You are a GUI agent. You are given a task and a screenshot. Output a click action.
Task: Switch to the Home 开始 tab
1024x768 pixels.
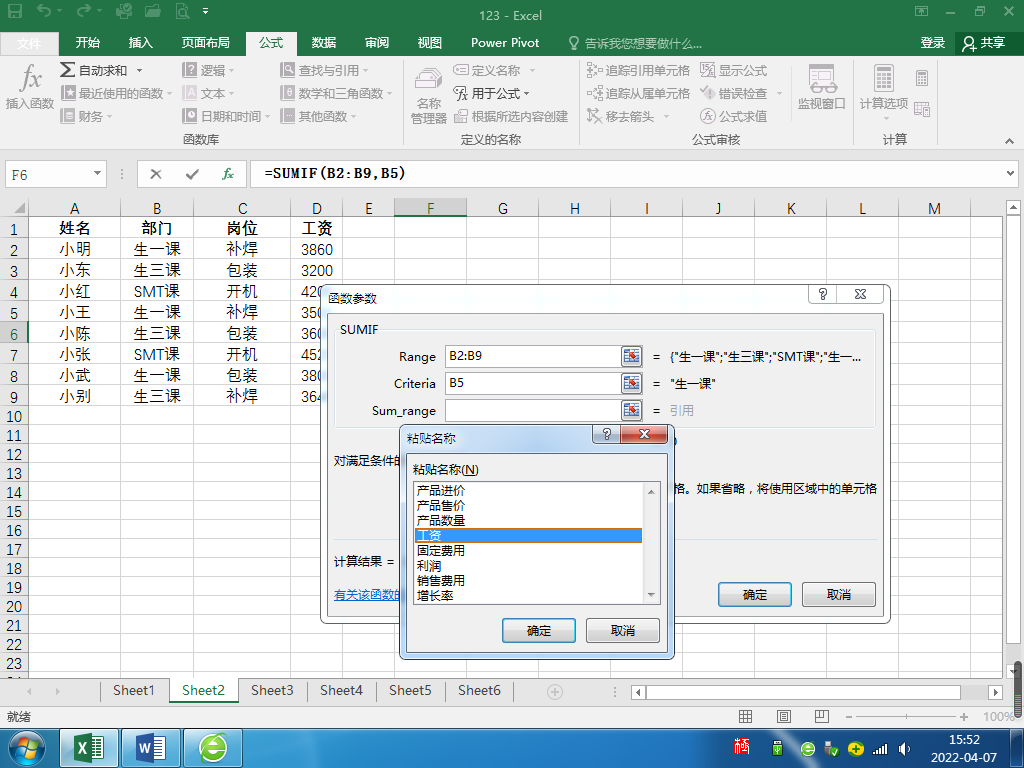click(88, 42)
